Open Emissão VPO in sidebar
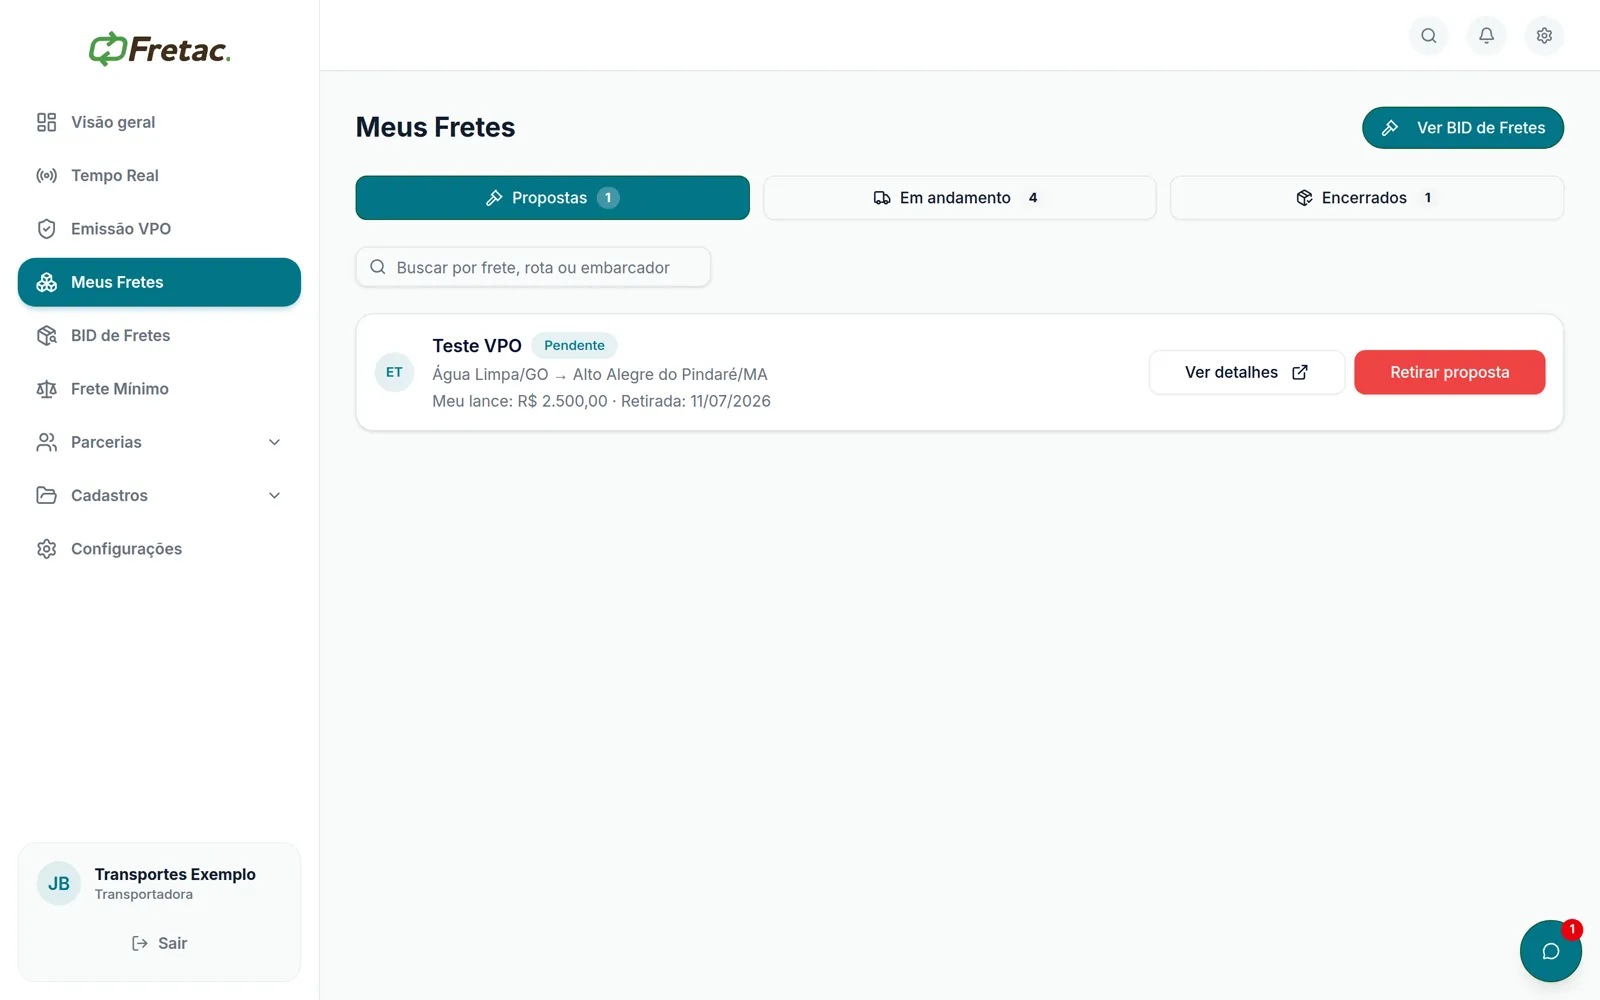The image size is (1600, 1000). [x=159, y=229]
